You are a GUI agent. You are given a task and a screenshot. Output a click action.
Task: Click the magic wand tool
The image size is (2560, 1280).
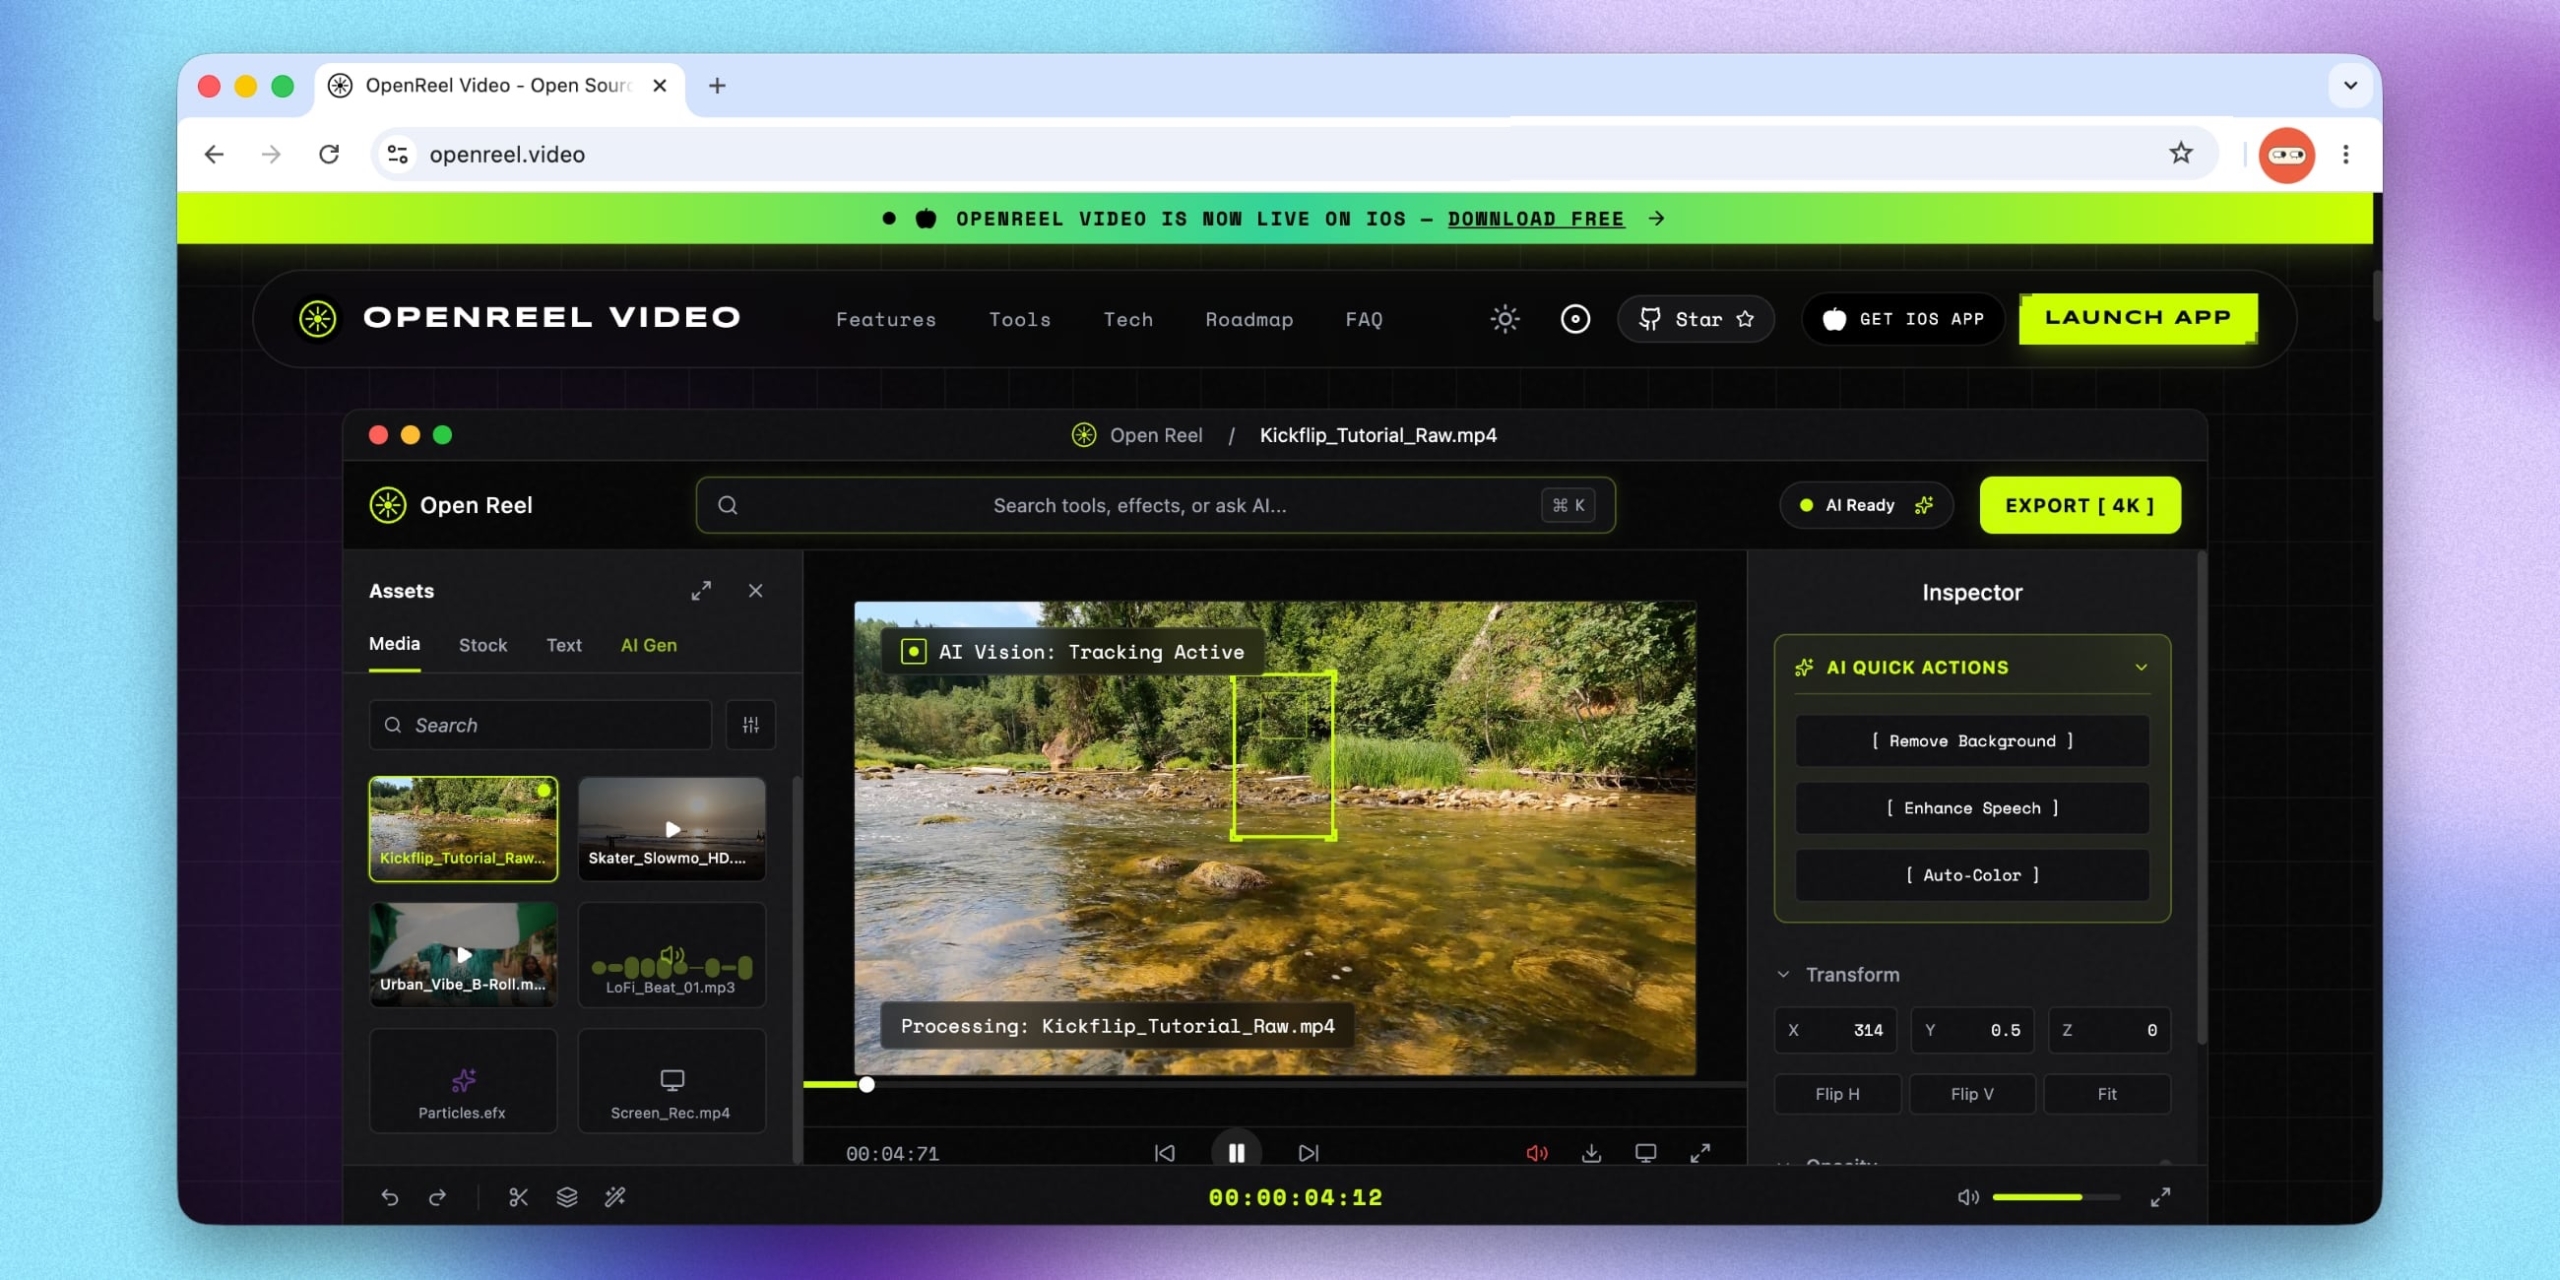pyautogui.click(x=615, y=1197)
